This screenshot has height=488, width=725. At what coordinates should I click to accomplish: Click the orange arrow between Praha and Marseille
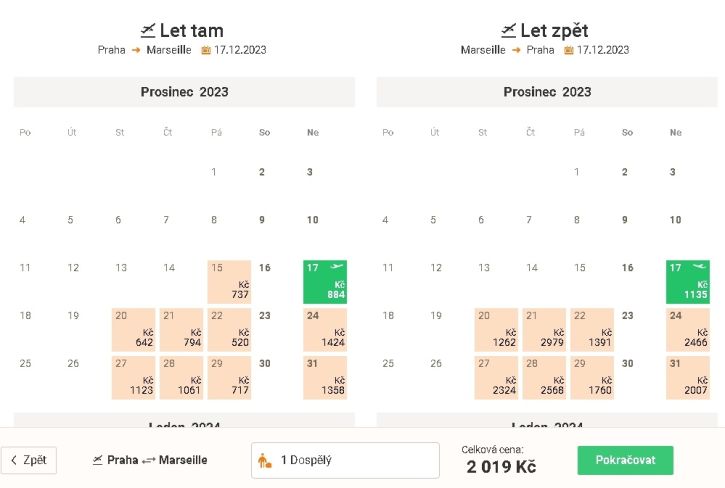pos(136,50)
